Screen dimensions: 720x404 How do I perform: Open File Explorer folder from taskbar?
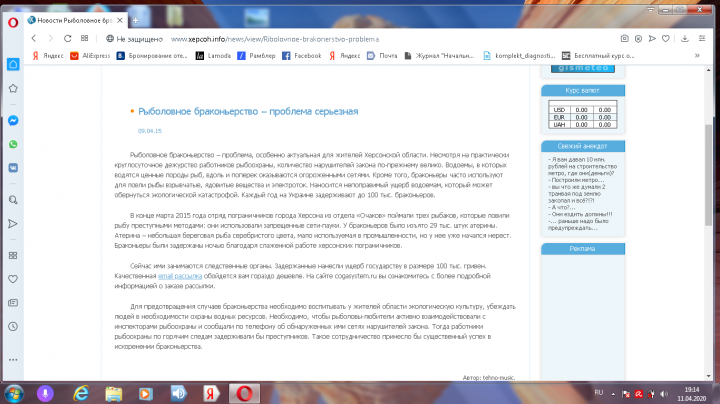click(x=113, y=393)
